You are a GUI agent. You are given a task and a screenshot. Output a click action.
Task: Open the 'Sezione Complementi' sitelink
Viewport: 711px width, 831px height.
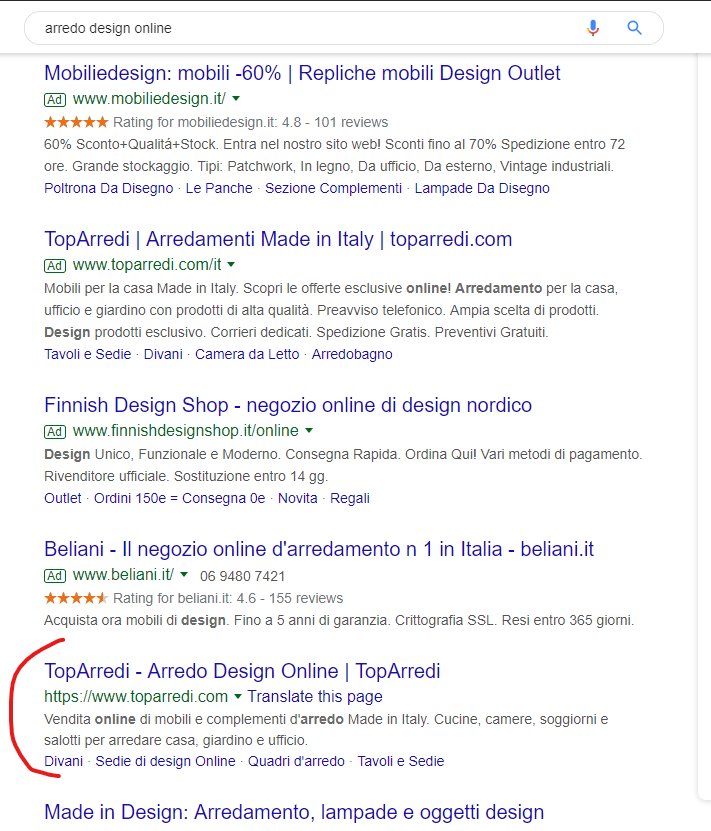tap(333, 188)
